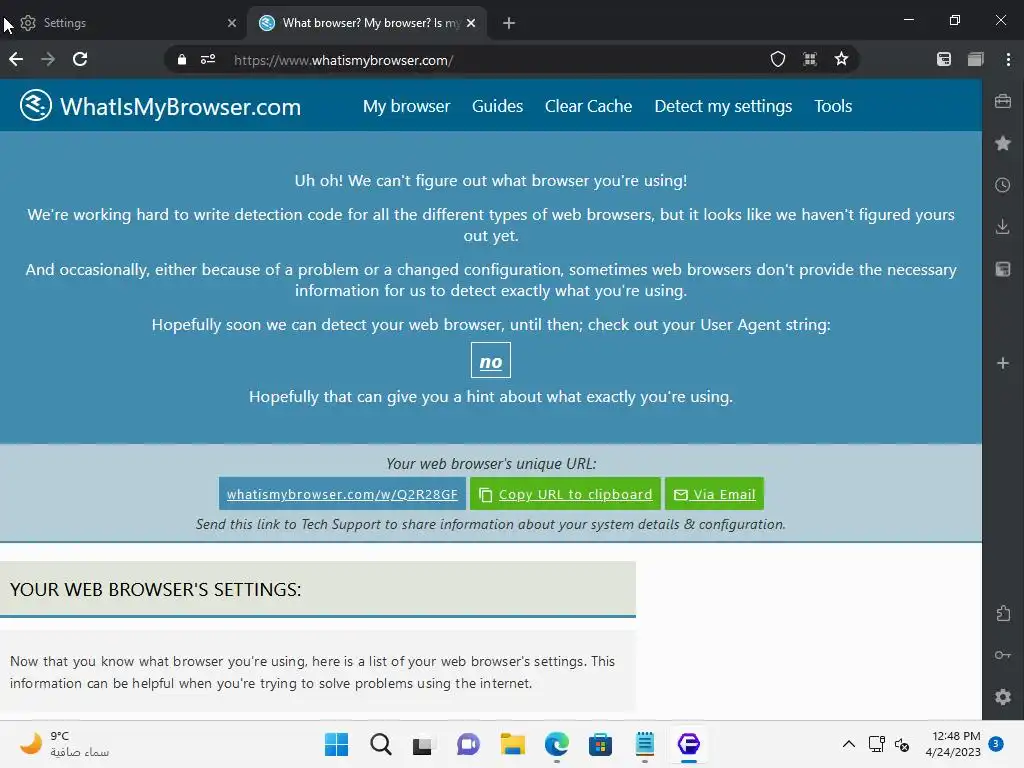The width and height of the screenshot is (1024, 768).
Task: Show hidden tray icons chevron
Action: click(848, 744)
